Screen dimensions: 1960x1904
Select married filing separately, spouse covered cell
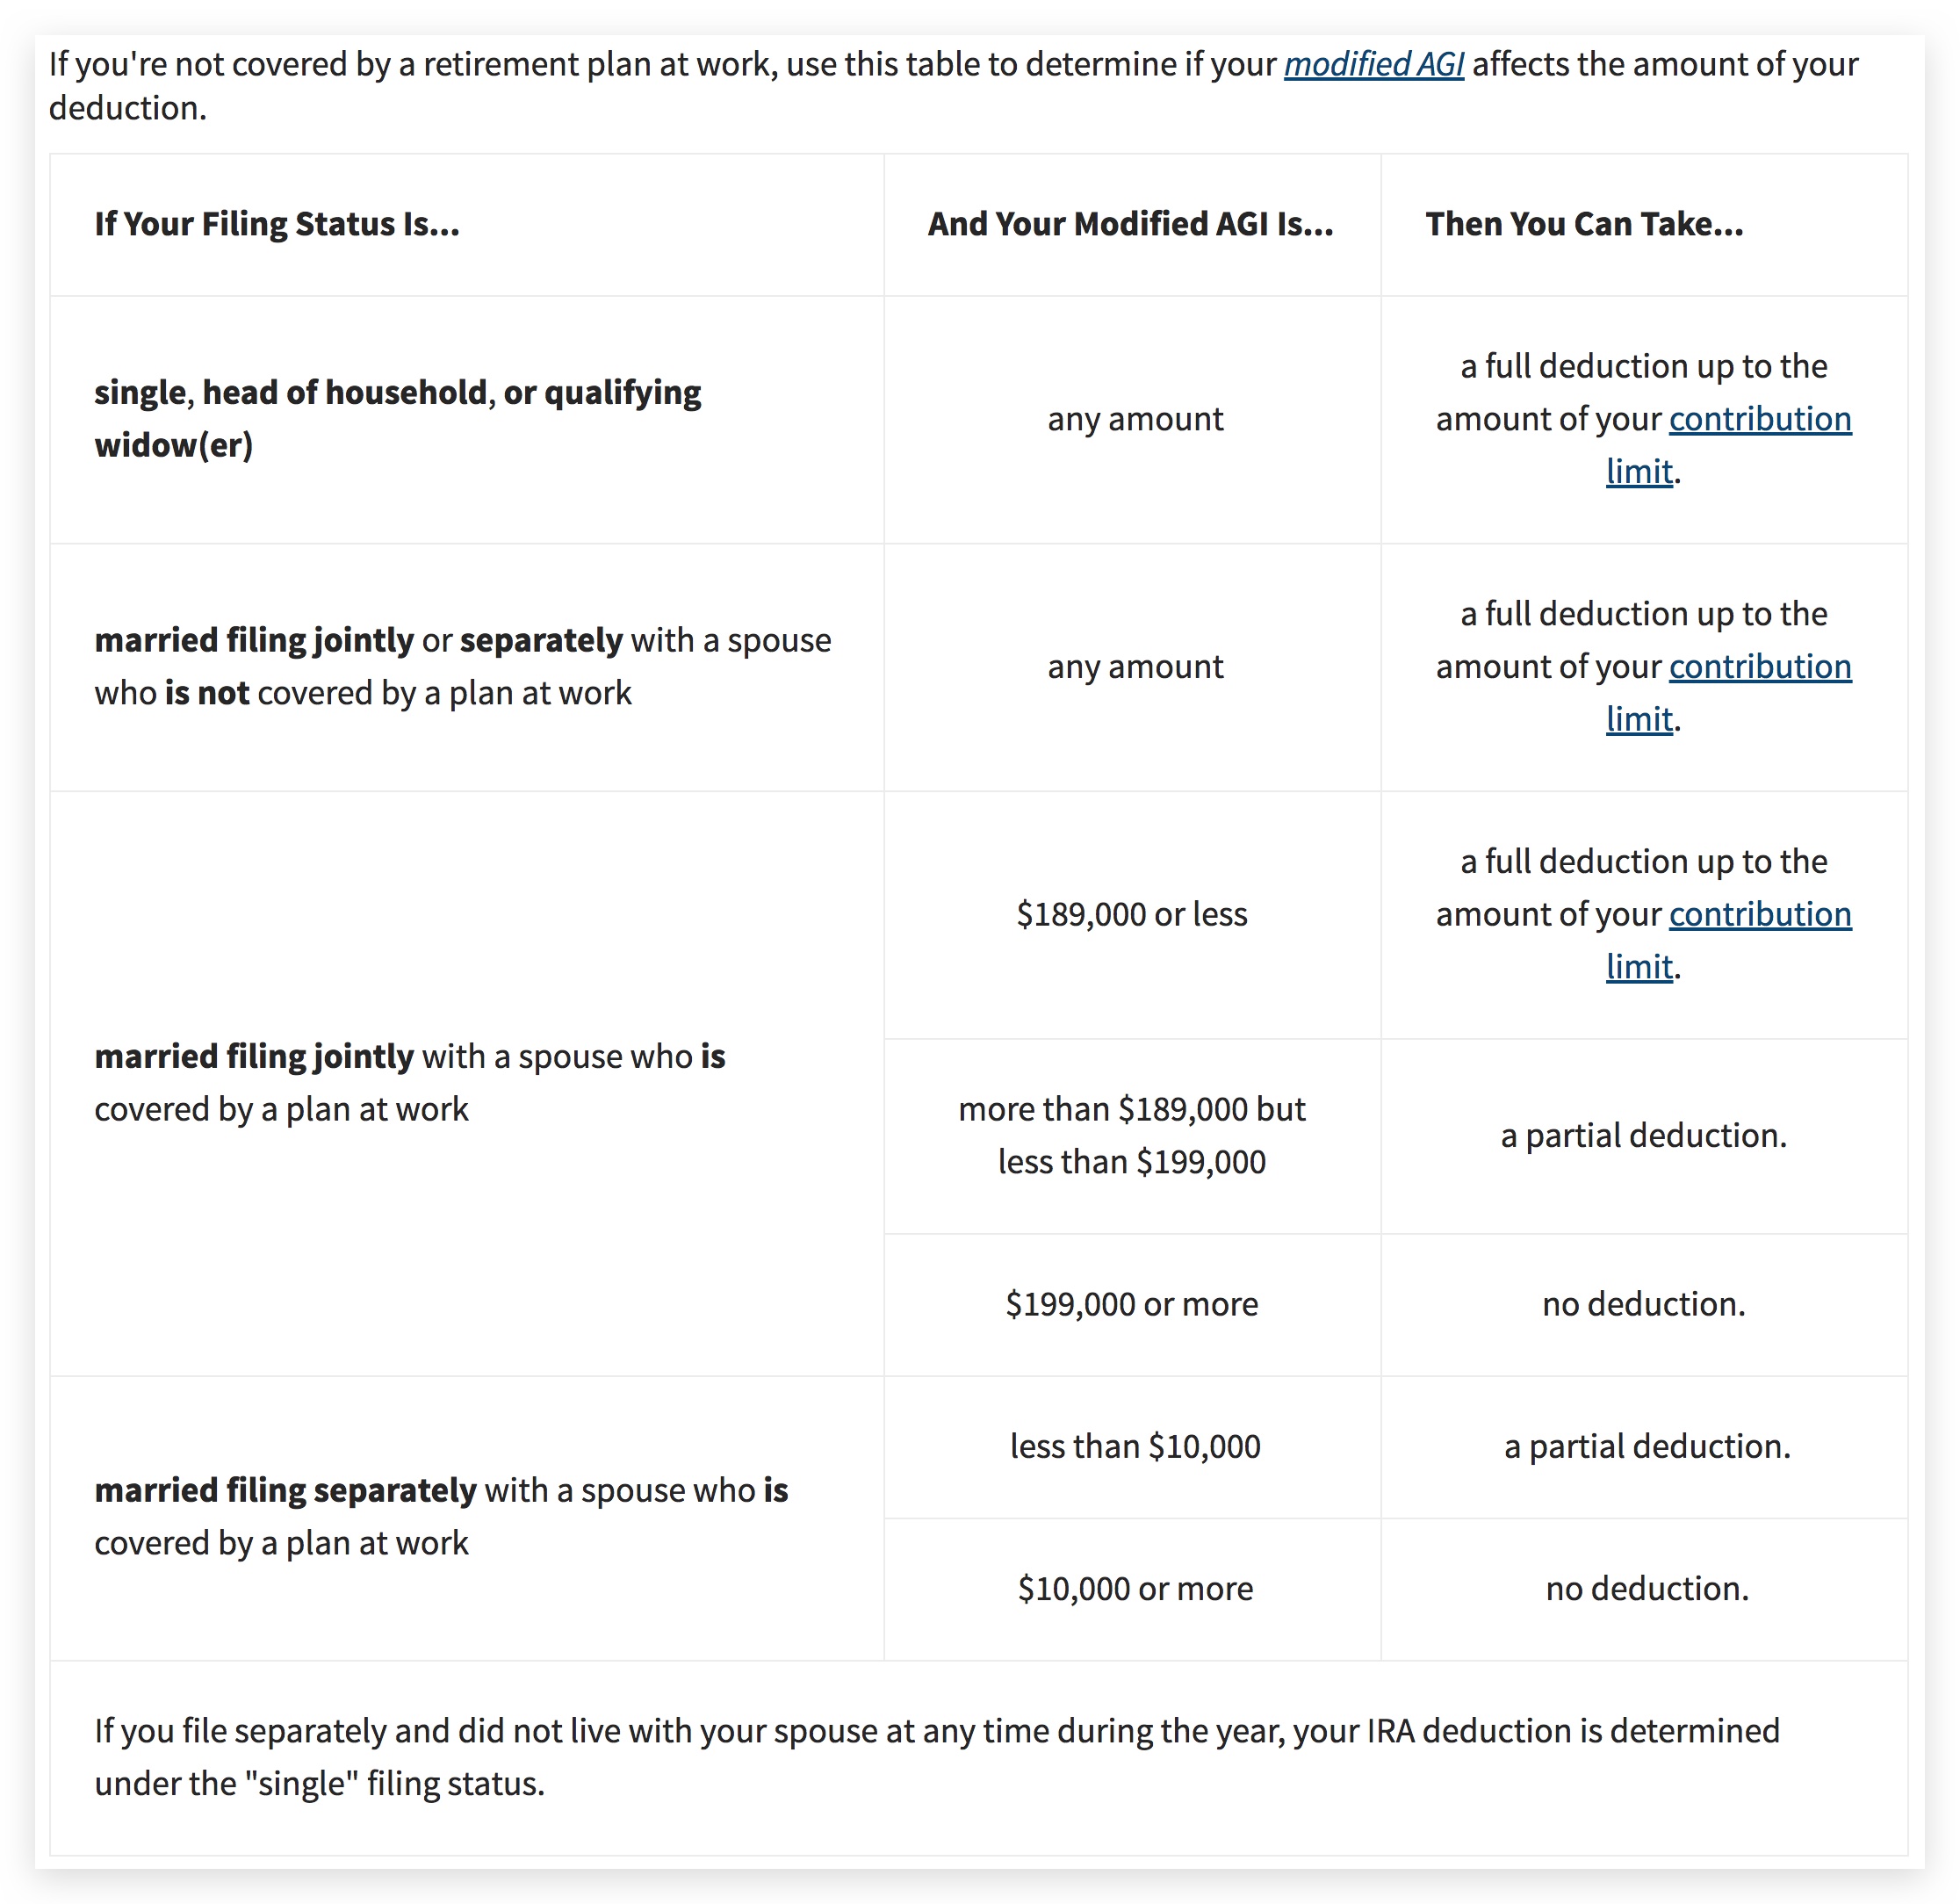tap(441, 1516)
